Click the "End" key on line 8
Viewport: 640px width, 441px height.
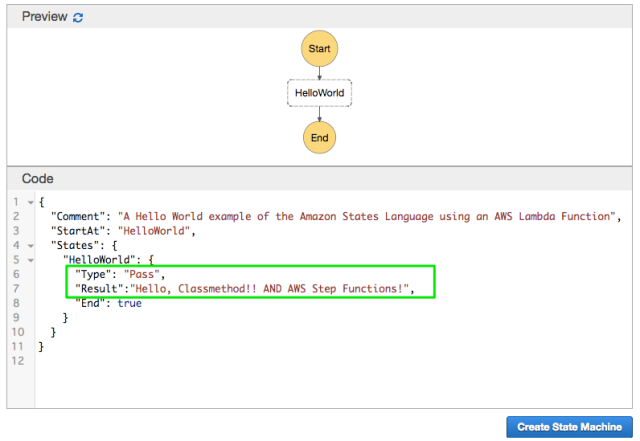pyautogui.click(x=90, y=303)
